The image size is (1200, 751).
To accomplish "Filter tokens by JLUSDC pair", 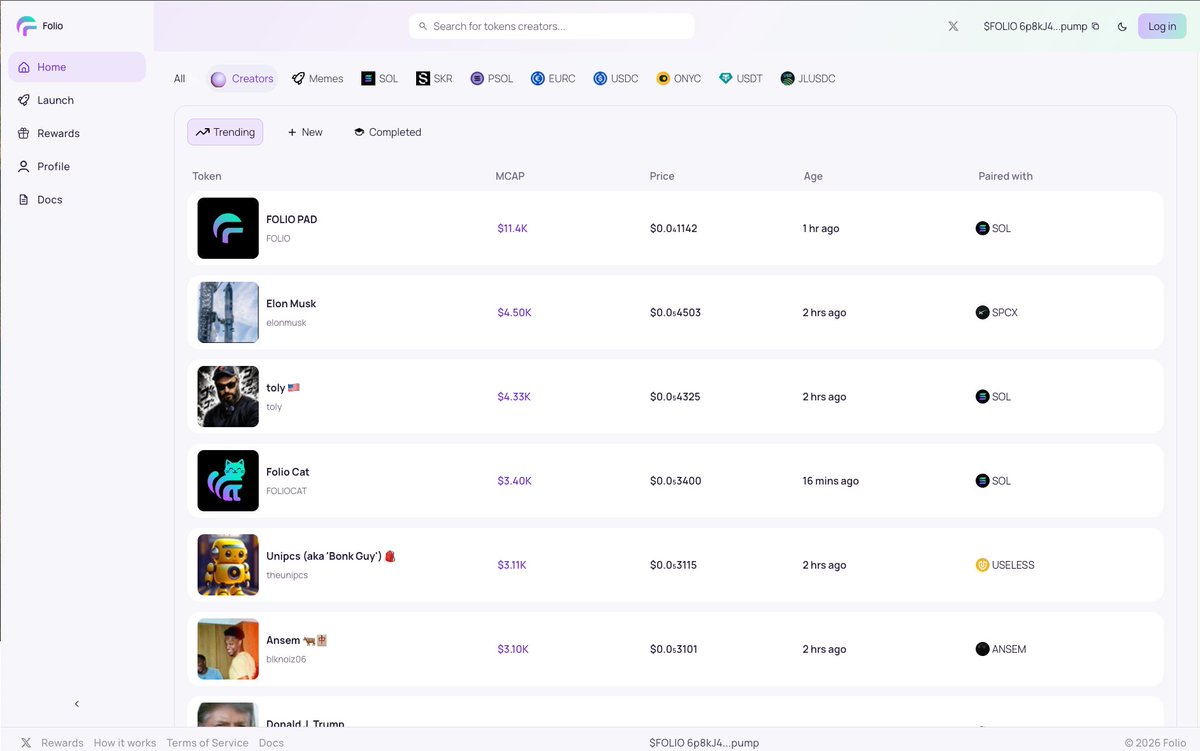I will (x=808, y=78).
